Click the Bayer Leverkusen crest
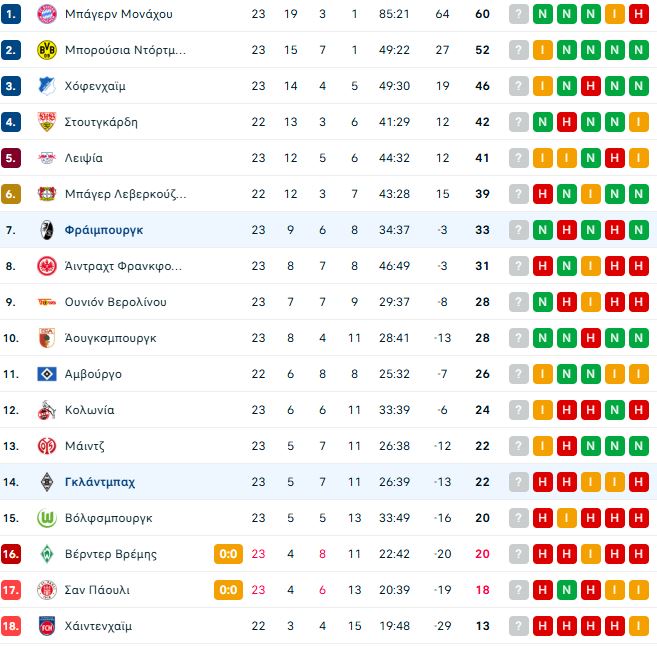Image resolution: width=657 pixels, height=646 pixels. (45, 194)
